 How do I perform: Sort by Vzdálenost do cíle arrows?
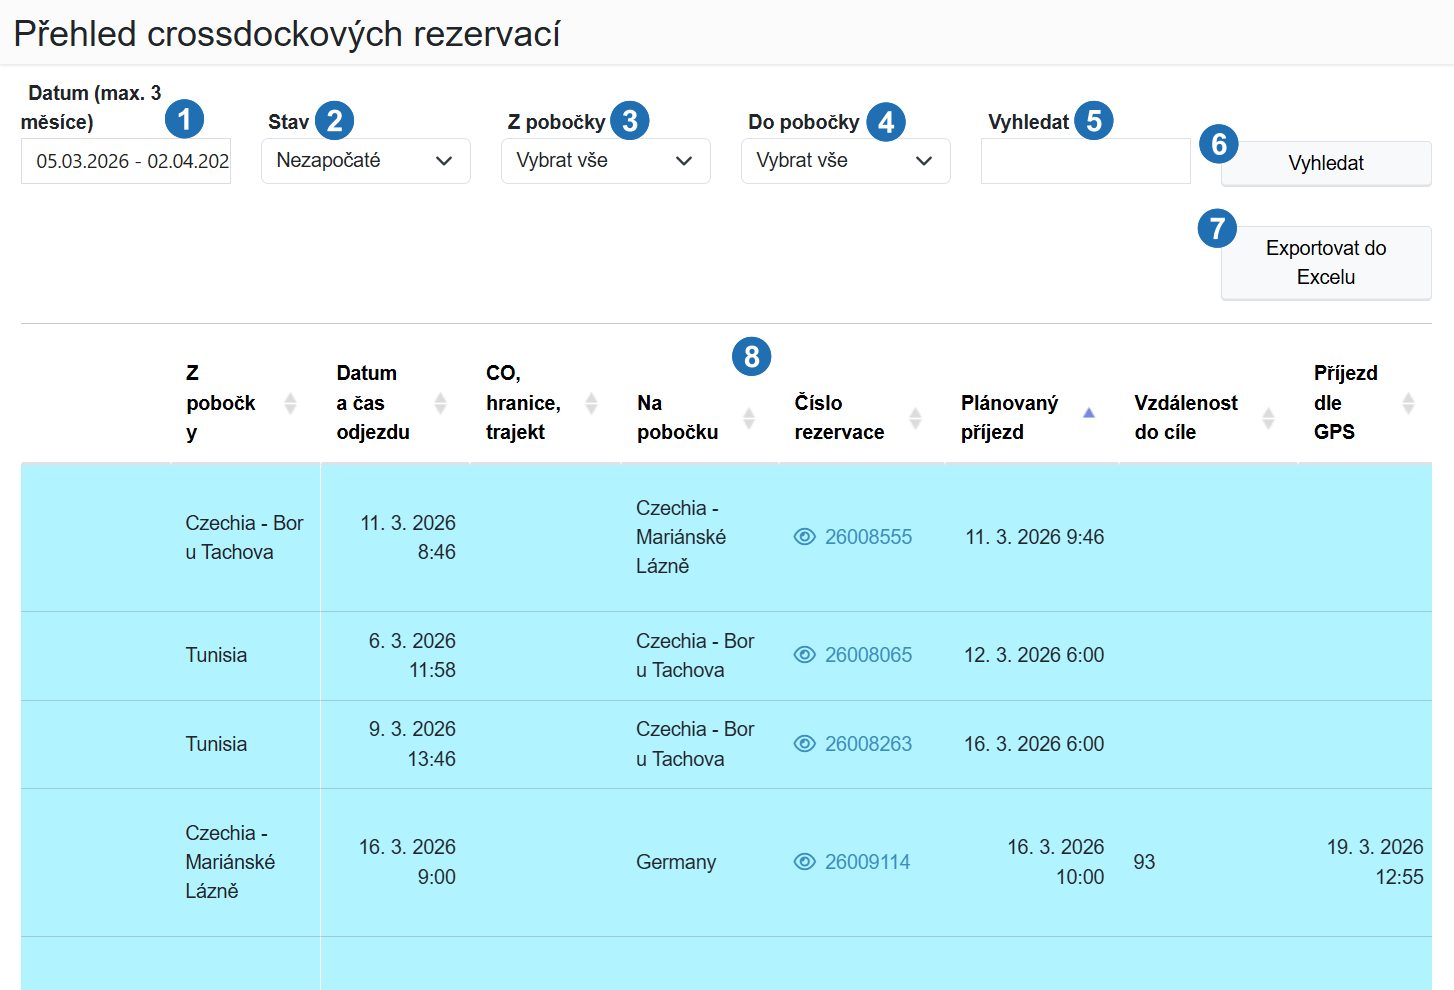(1268, 418)
